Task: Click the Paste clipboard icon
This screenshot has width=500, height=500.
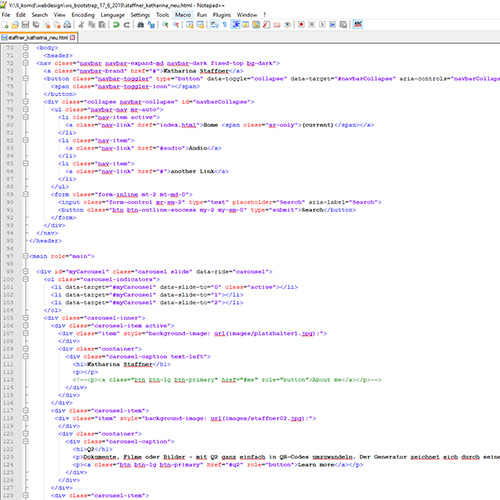Action: click(x=102, y=25)
